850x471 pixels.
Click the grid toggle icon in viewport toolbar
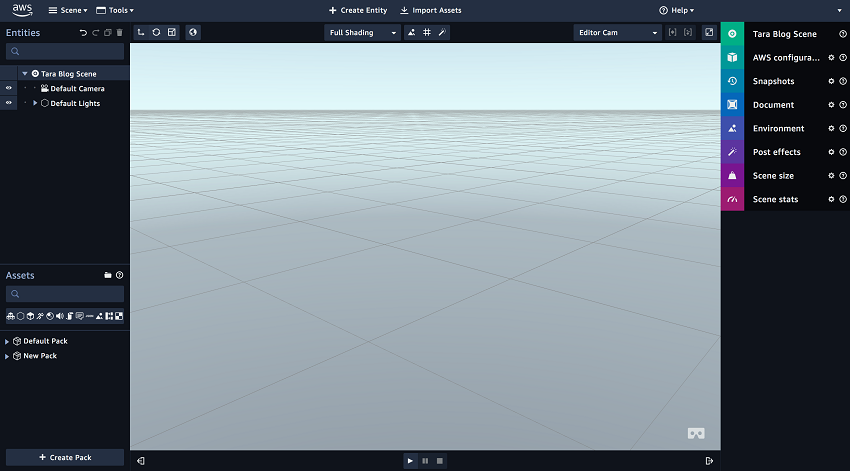427,32
